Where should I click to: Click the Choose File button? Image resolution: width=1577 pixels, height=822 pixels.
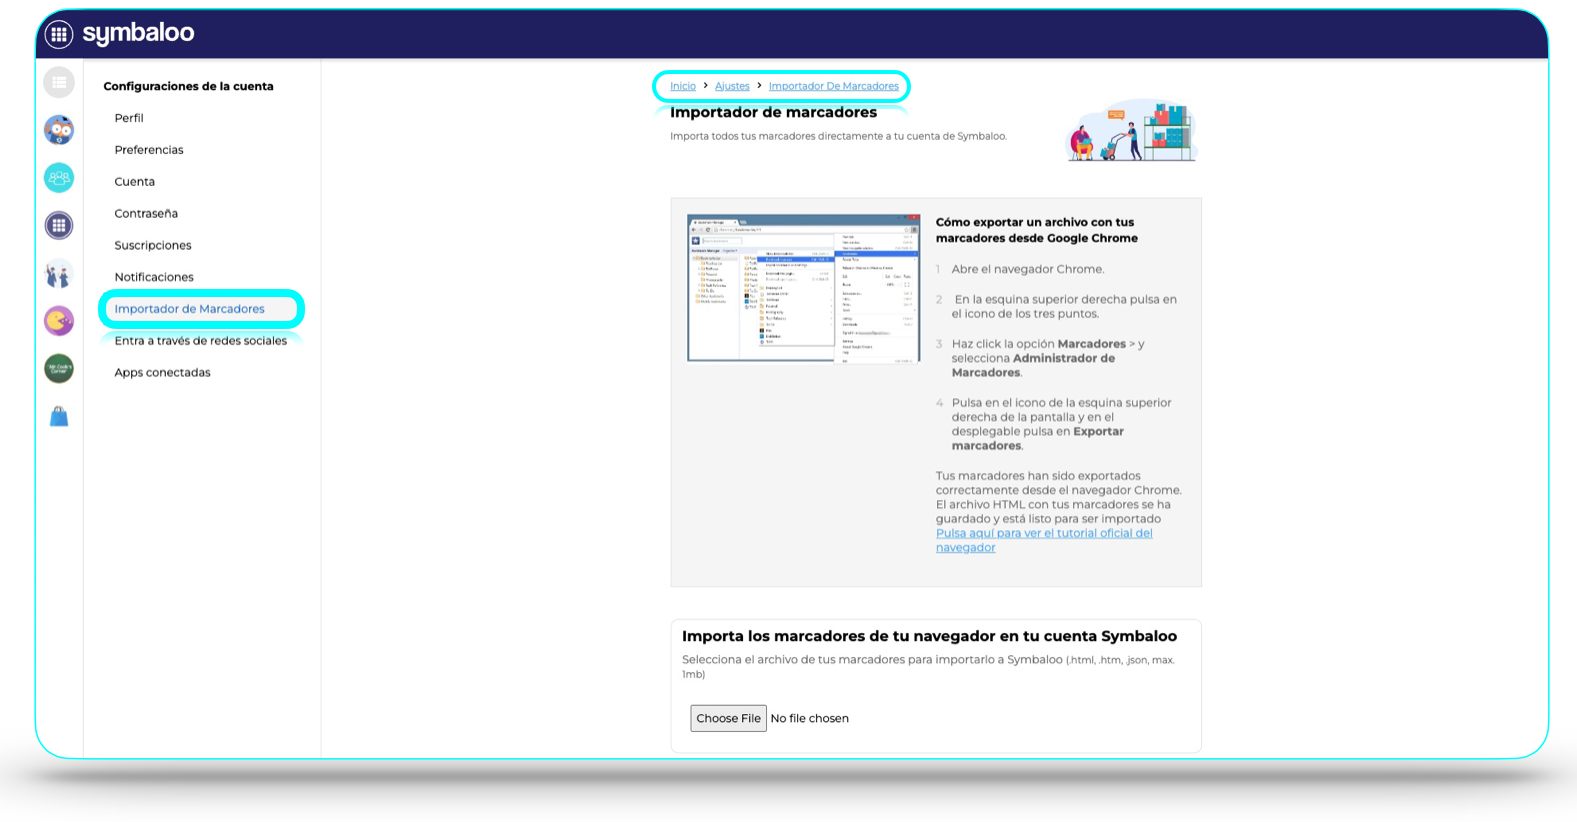(728, 718)
